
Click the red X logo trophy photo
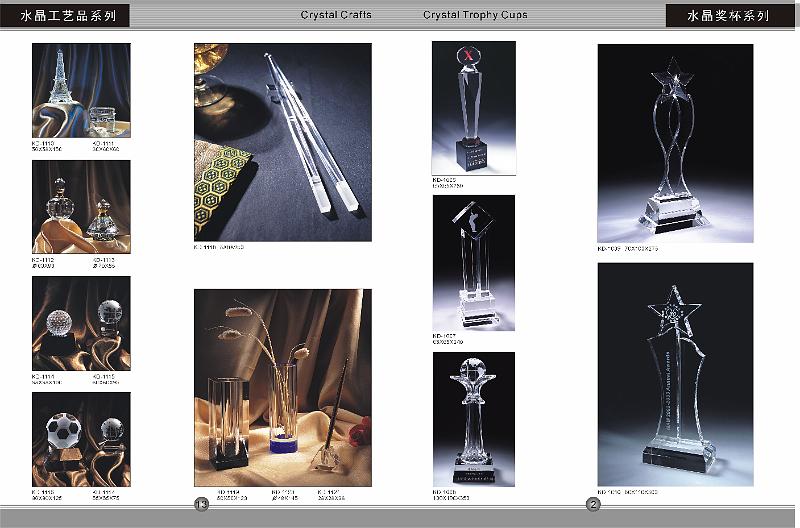coord(473,107)
